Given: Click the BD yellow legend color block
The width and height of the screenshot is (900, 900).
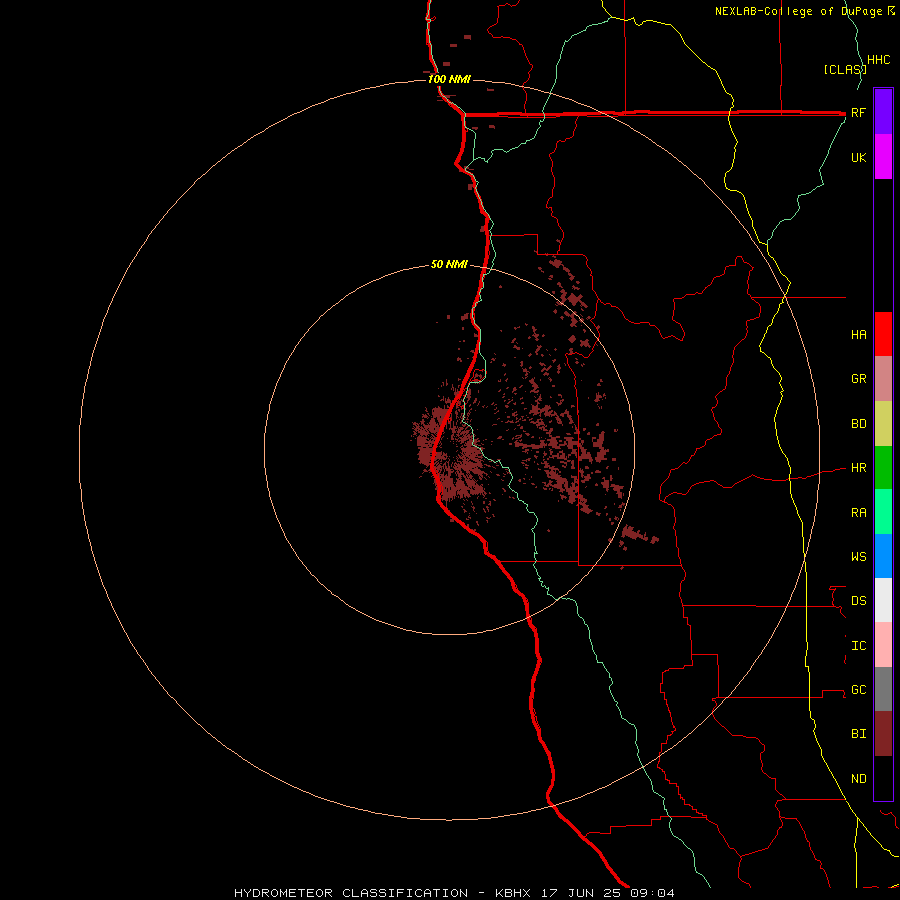Looking at the screenshot, I should point(883,424).
